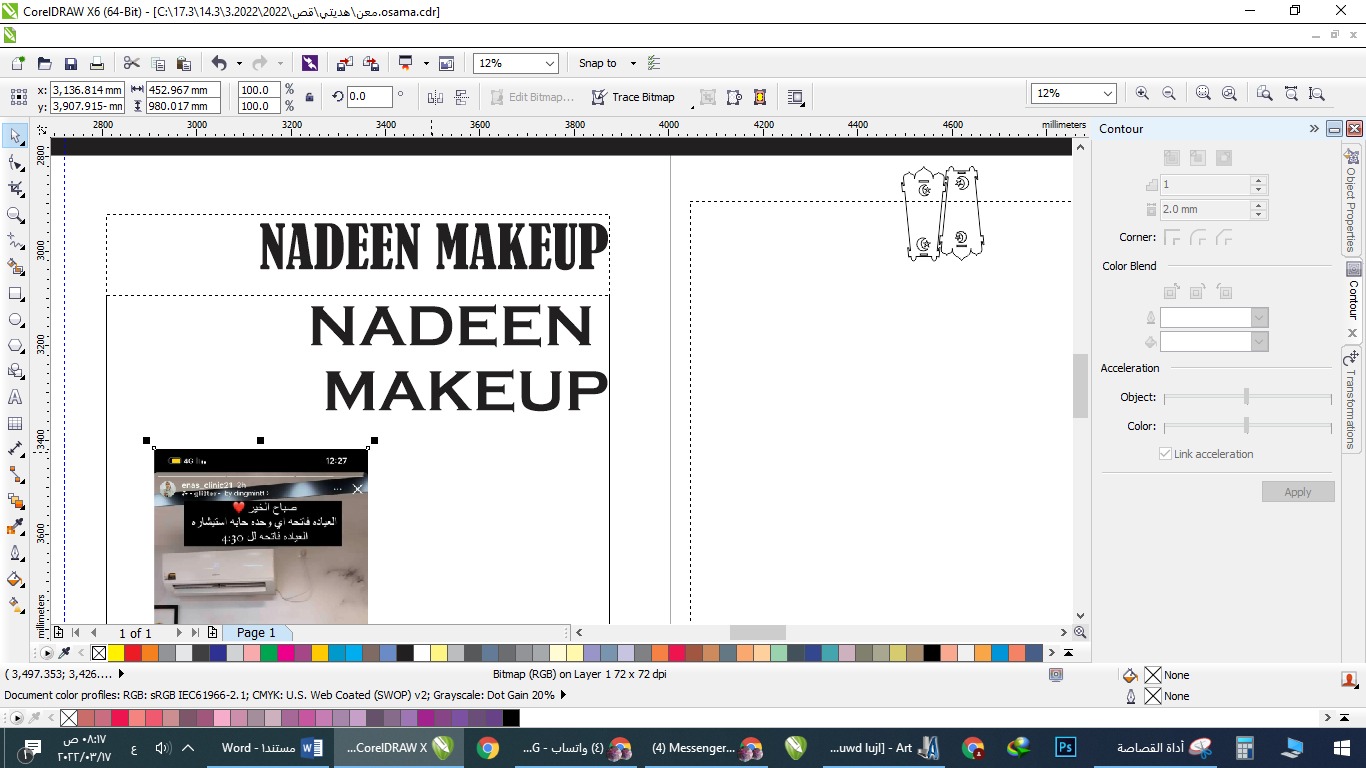The width and height of the screenshot is (1366, 768).
Task: Open the zoom level dropdown beside Snap to
Action: pos(549,63)
